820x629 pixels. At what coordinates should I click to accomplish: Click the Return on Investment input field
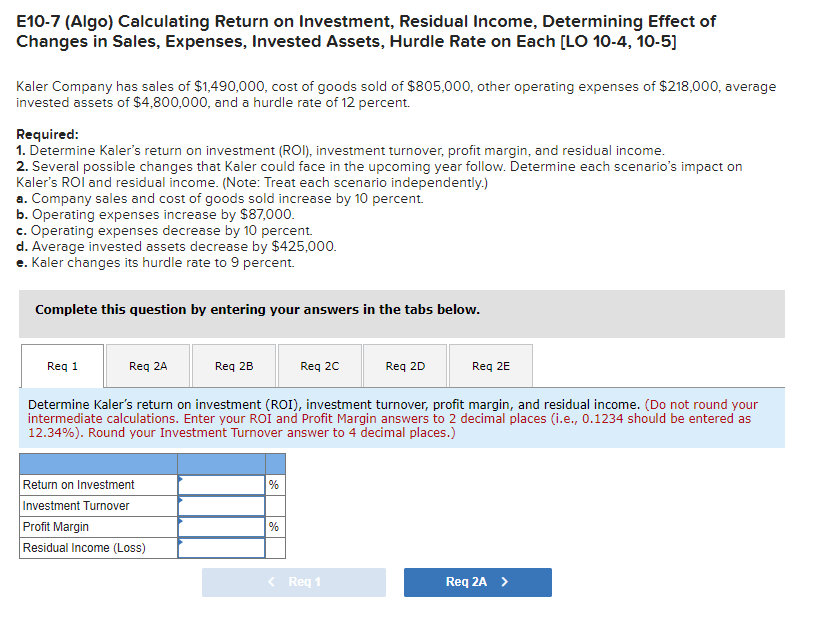pos(220,484)
